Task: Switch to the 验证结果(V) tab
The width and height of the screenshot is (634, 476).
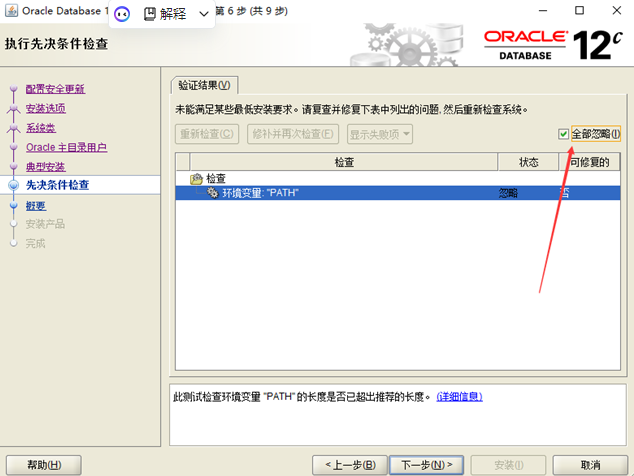Action: (205, 85)
